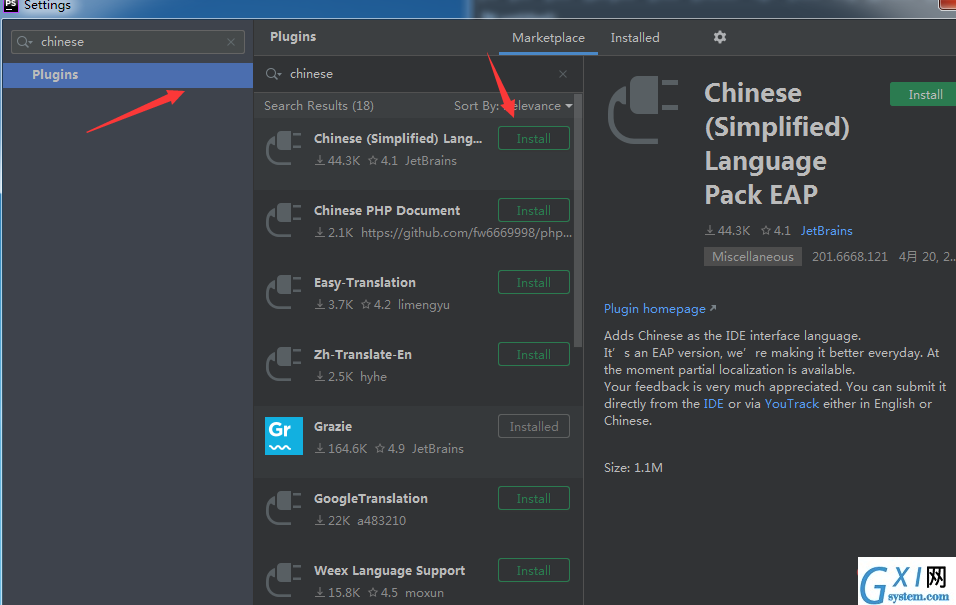Install the Zh-Translate-En plugin
Viewport: 956px width, 605px height.
click(x=533, y=354)
